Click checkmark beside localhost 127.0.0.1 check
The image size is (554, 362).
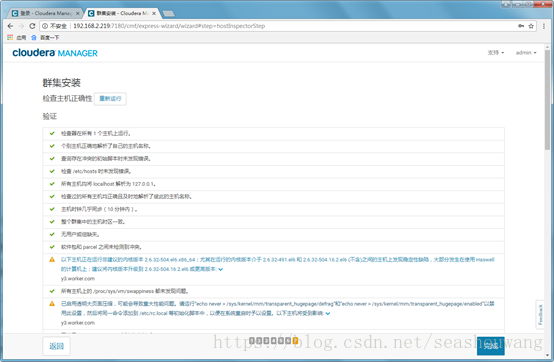(x=52, y=184)
